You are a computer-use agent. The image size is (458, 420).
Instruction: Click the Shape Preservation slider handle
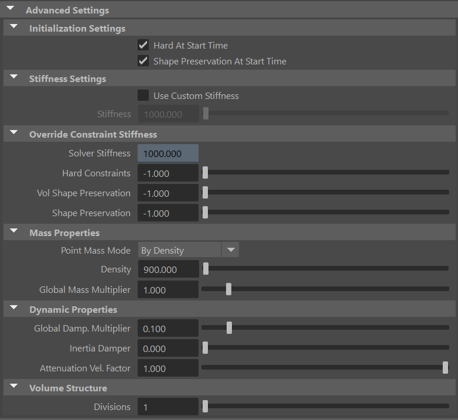[x=205, y=213]
